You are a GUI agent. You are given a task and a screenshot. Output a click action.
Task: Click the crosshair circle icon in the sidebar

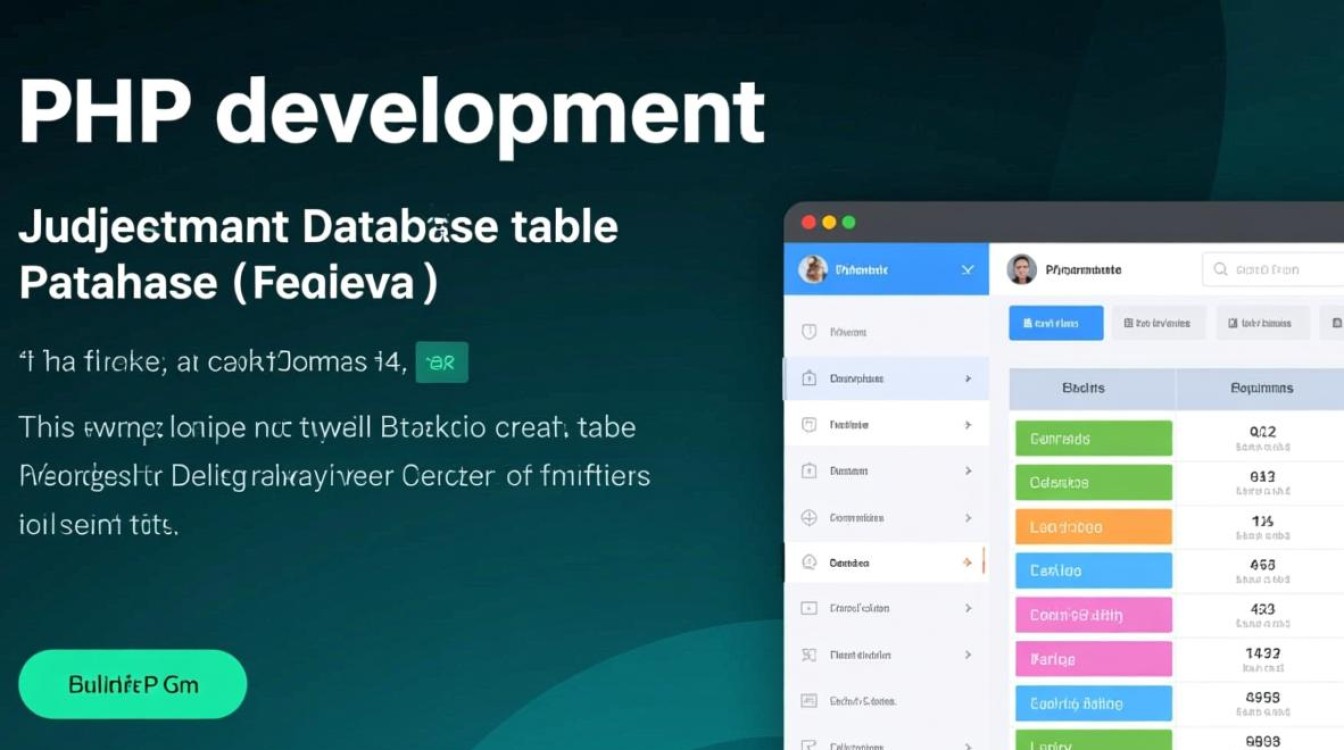pyautogui.click(x=809, y=518)
